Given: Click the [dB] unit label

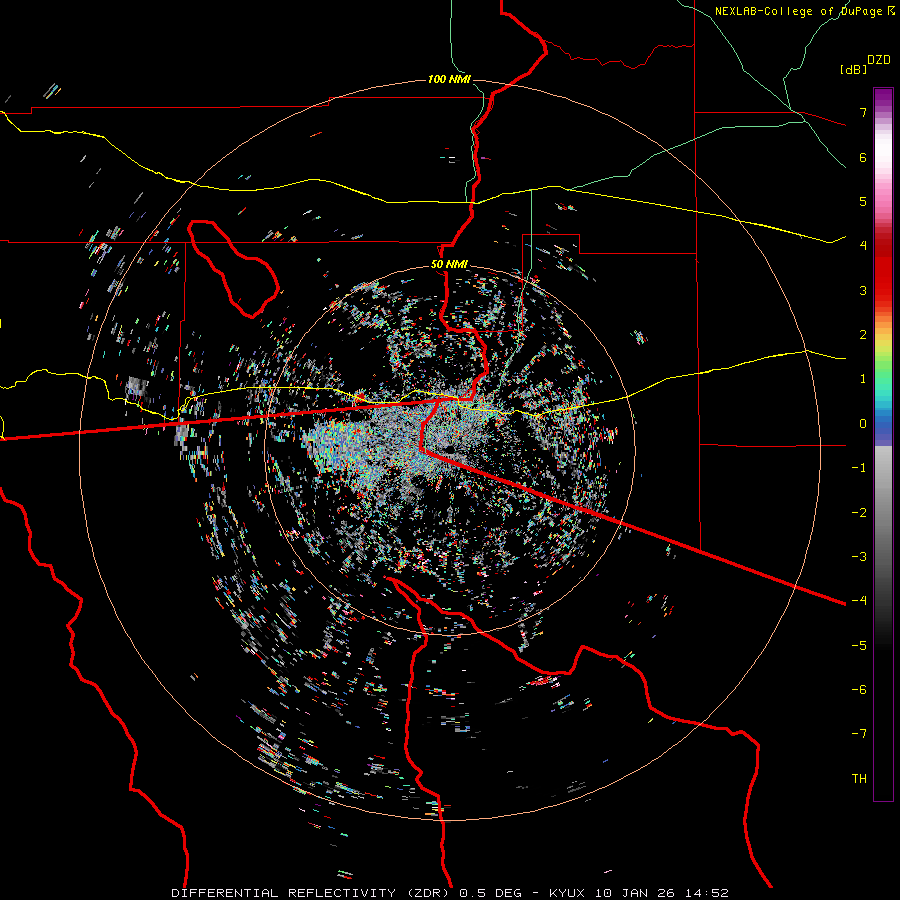Looking at the screenshot, I should pos(853,69).
